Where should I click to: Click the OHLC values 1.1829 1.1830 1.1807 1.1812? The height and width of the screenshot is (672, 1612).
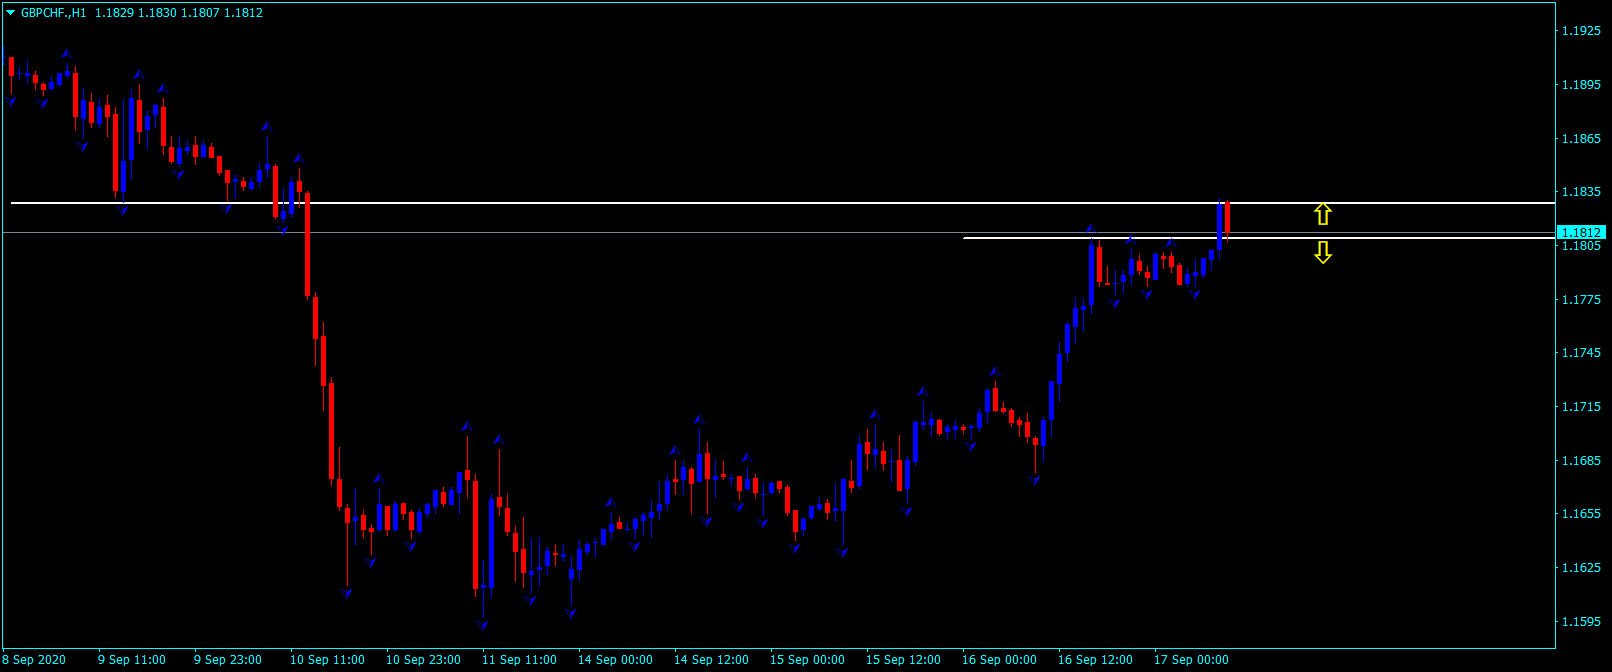click(179, 13)
